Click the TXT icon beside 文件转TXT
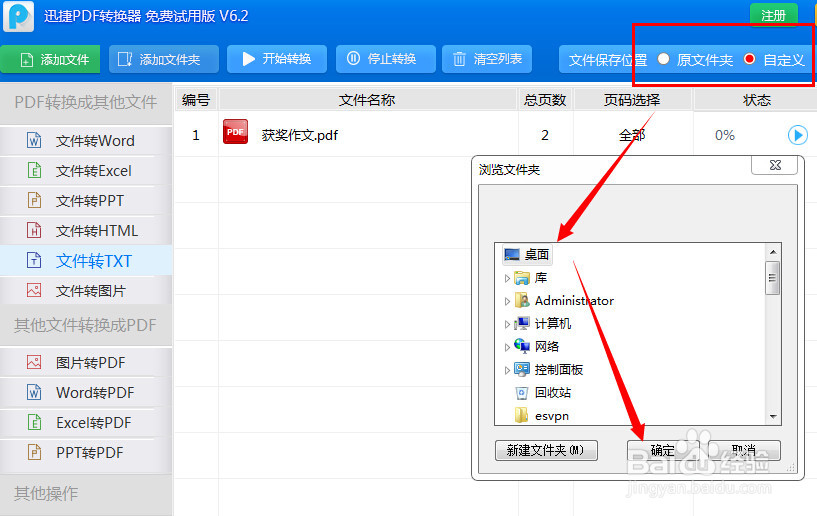The image size is (817, 516). click(x=34, y=261)
